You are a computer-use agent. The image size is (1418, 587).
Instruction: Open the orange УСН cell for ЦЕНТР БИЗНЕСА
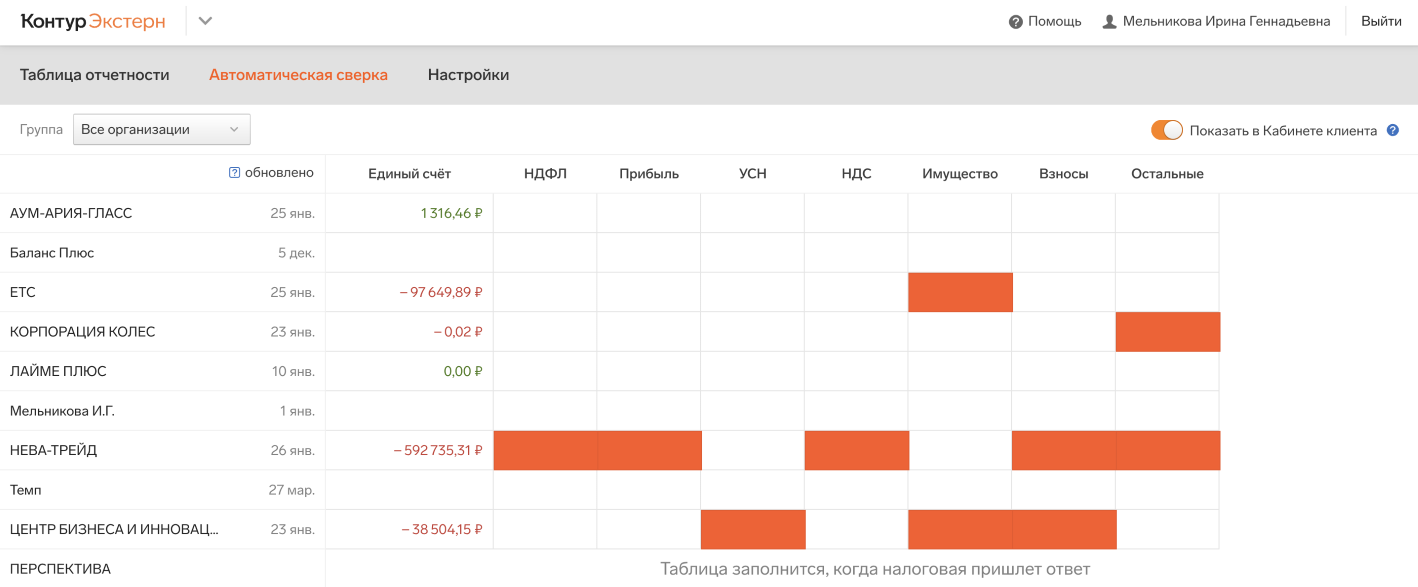click(753, 530)
